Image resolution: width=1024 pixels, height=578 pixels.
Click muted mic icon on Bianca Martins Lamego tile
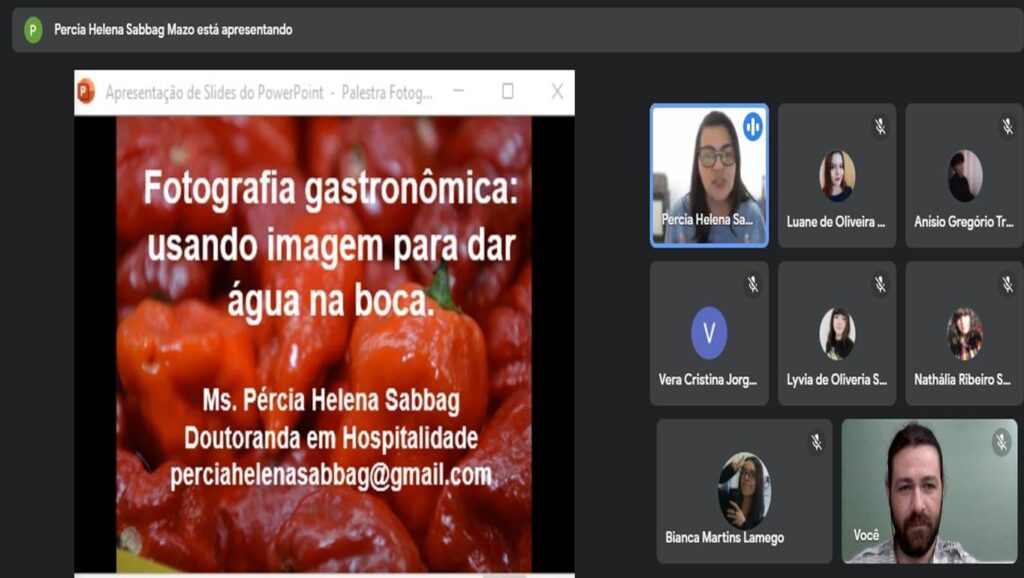[816, 442]
